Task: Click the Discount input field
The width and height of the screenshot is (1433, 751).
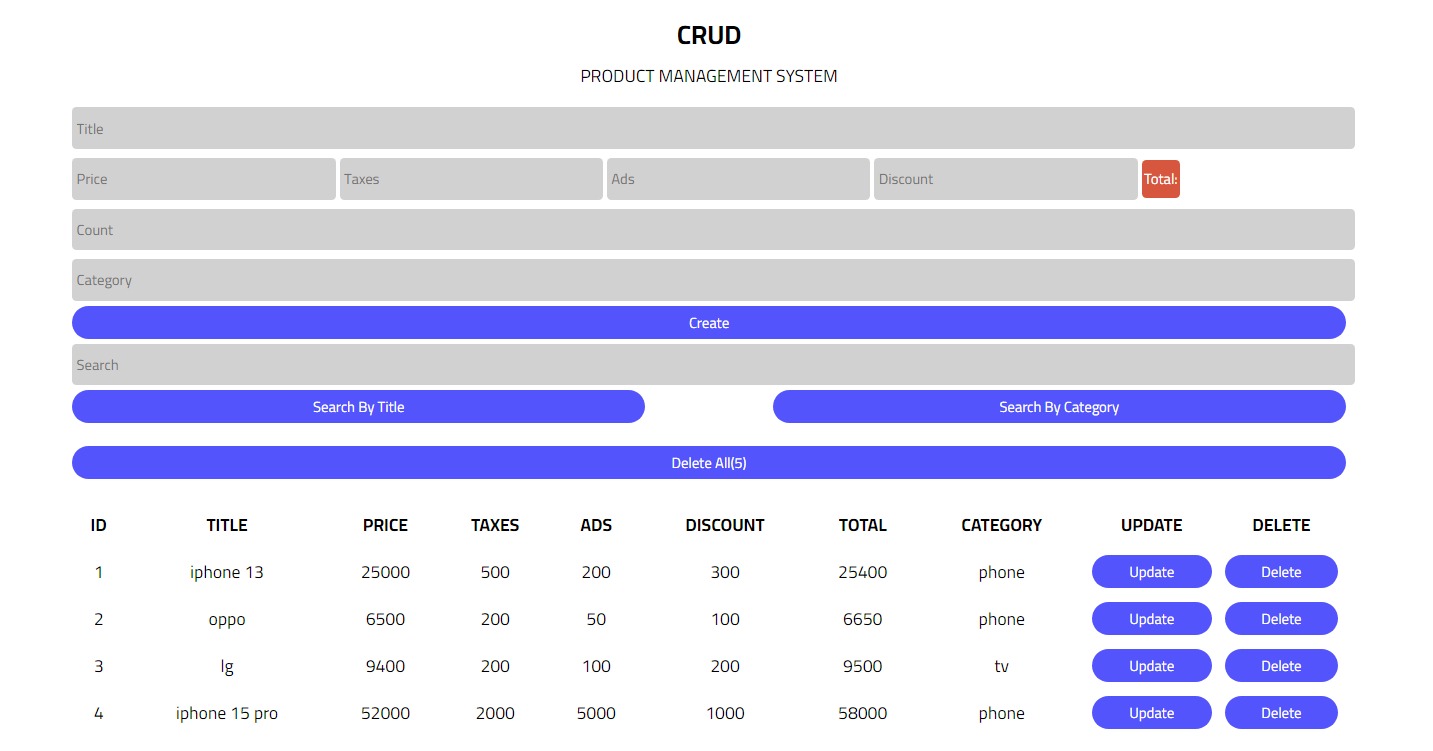Action: click(1005, 179)
